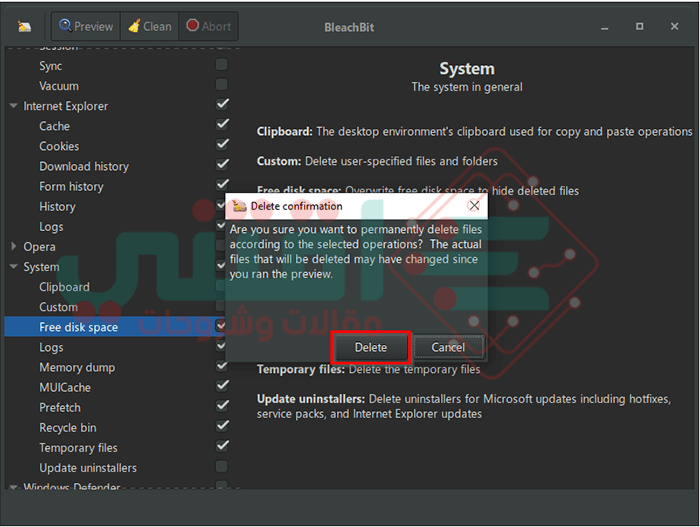Confirm deletion with the Delete button

point(371,347)
